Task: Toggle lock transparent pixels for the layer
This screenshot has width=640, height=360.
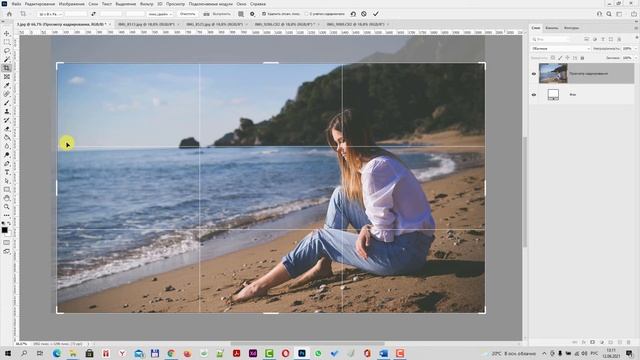Action: [553, 58]
